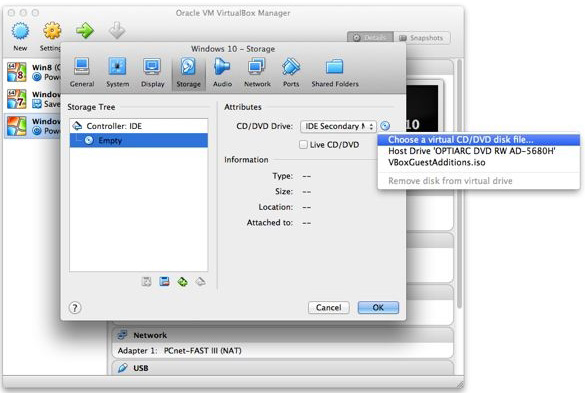
Task: Select Controller: IDE in Storage Tree
Action: click(138, 126)
